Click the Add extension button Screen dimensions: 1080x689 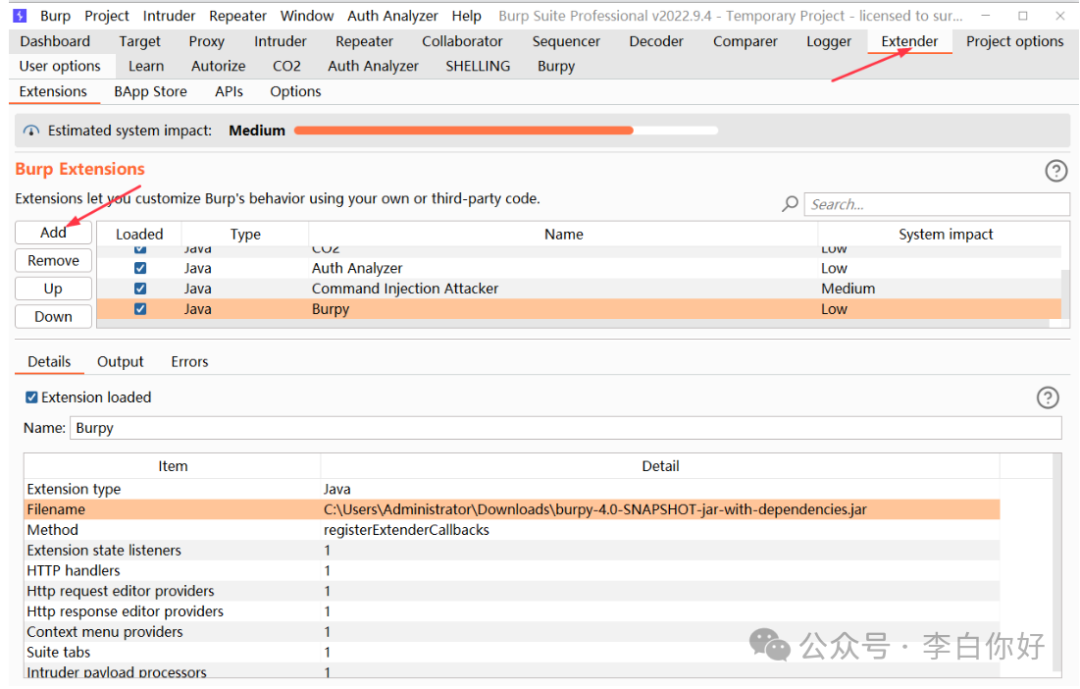(53, 232)
